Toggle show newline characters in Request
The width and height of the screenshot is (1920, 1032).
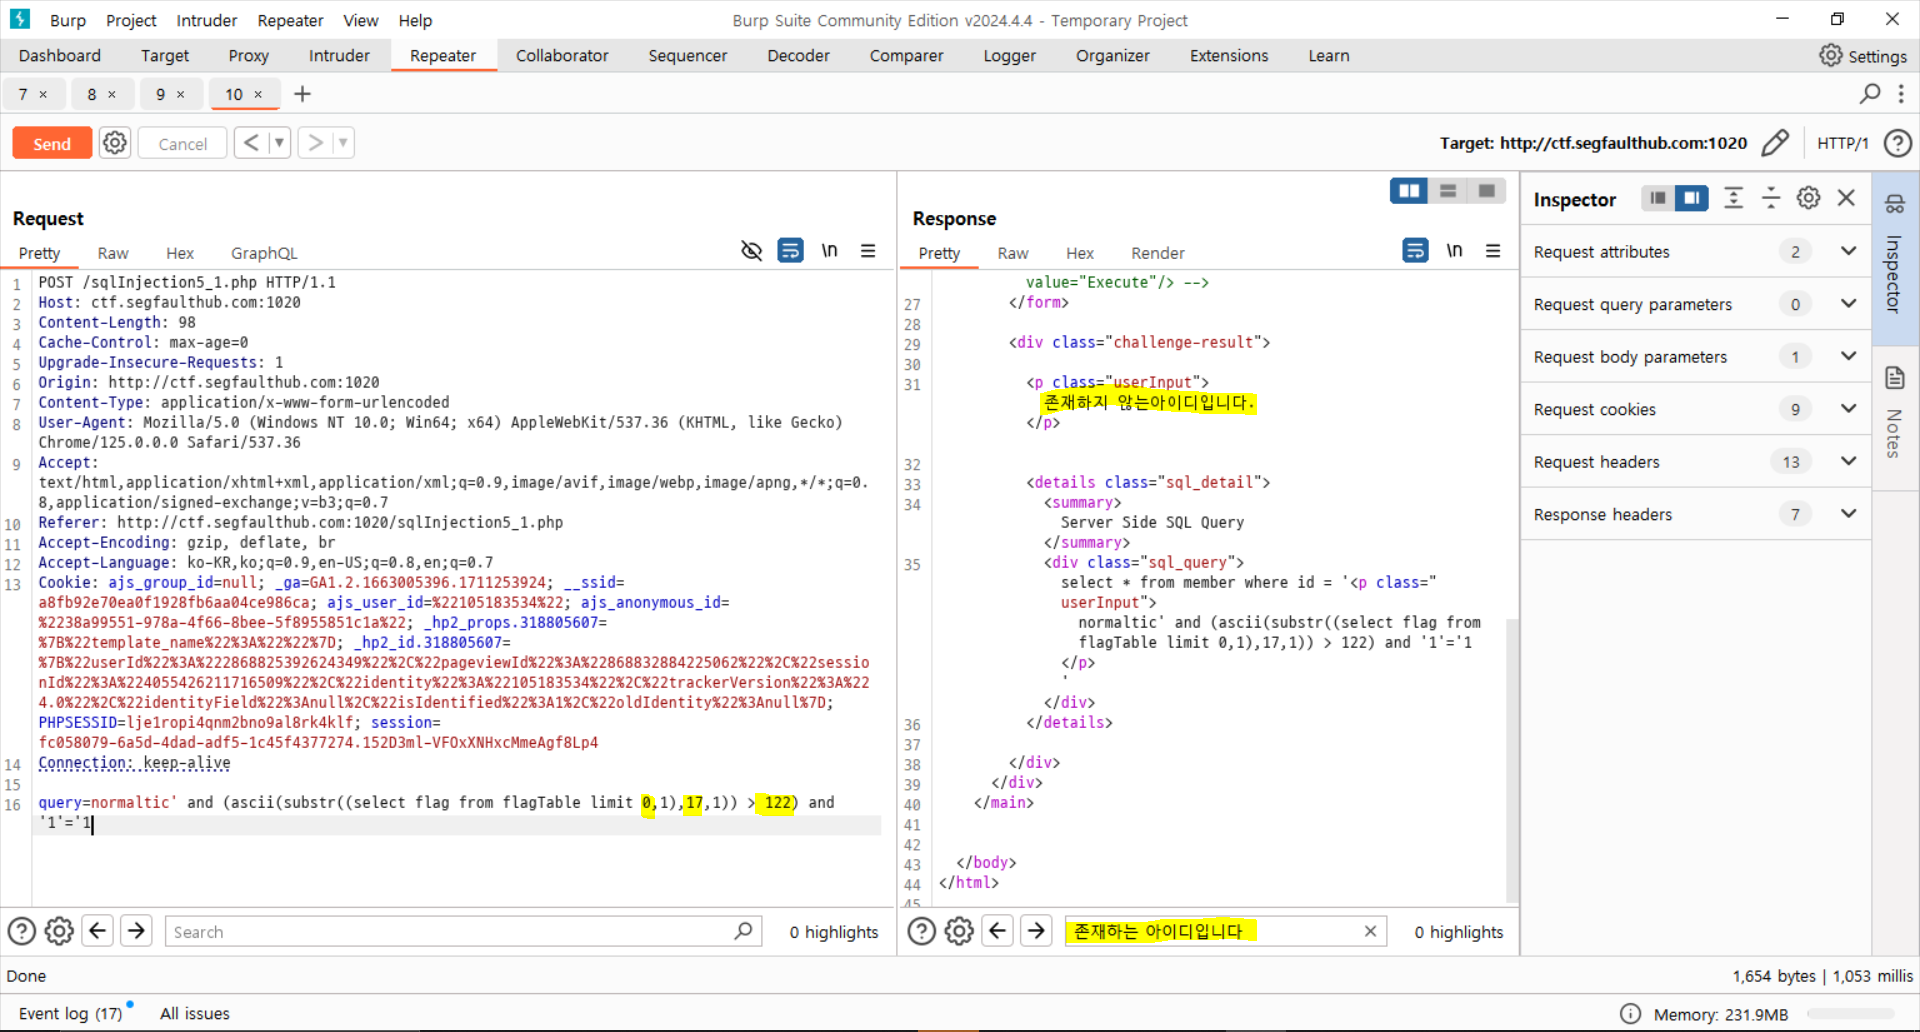[829, 251]
